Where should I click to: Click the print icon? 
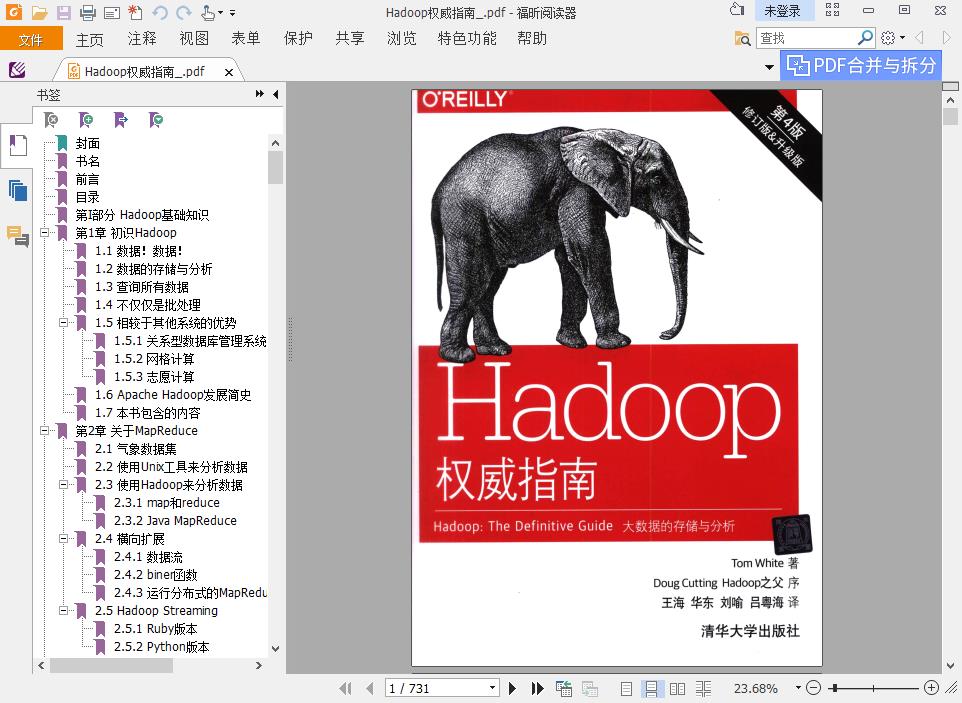tap(88, 12)
